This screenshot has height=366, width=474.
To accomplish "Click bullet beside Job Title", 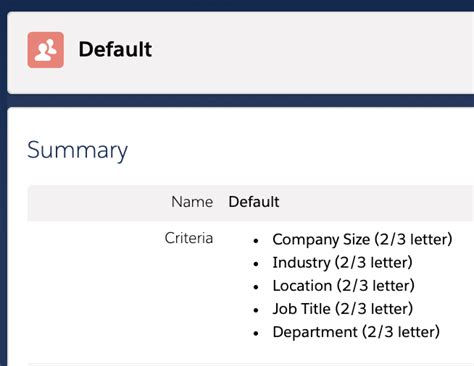I will point(256,310).
